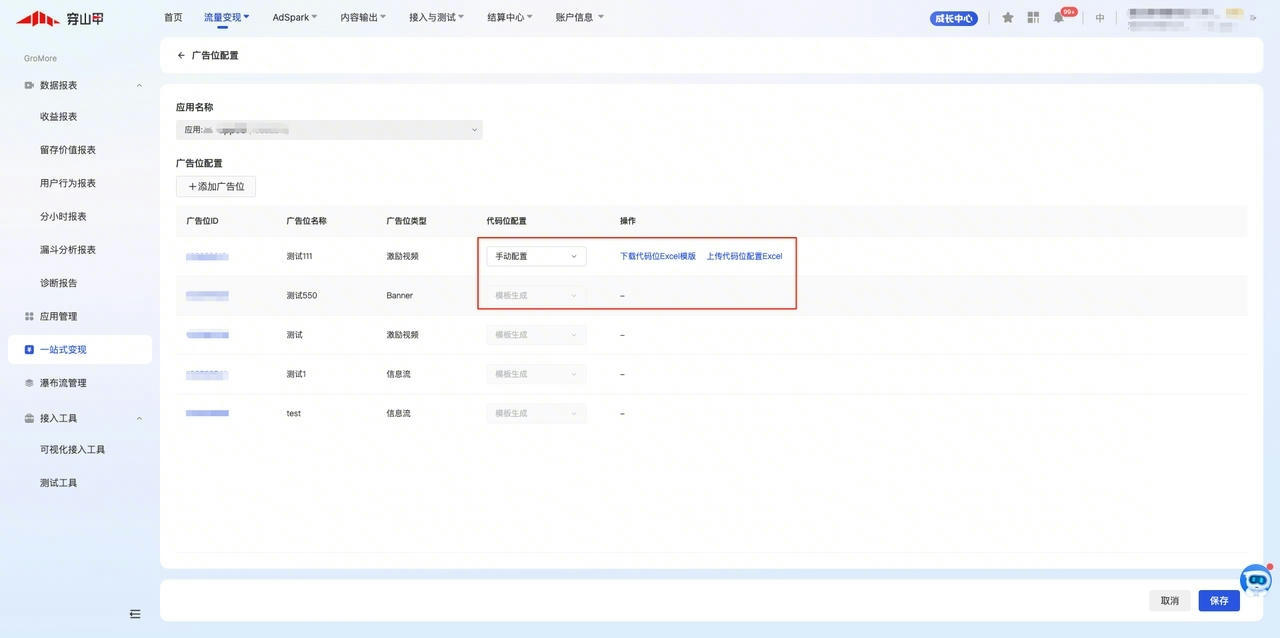Open the grid apps icon in header
This screenshot has height=638, width=1280.
(1033, 18)
